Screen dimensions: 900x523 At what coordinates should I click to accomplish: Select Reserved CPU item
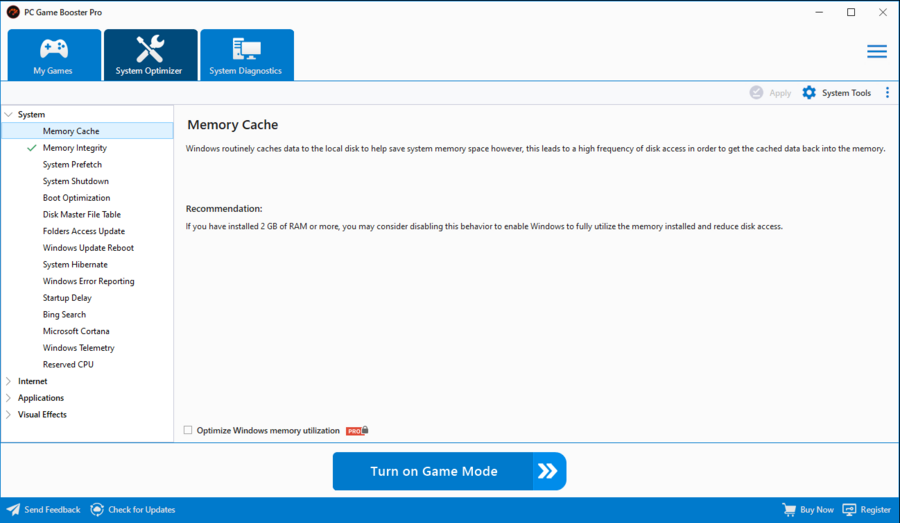[68, 365]
